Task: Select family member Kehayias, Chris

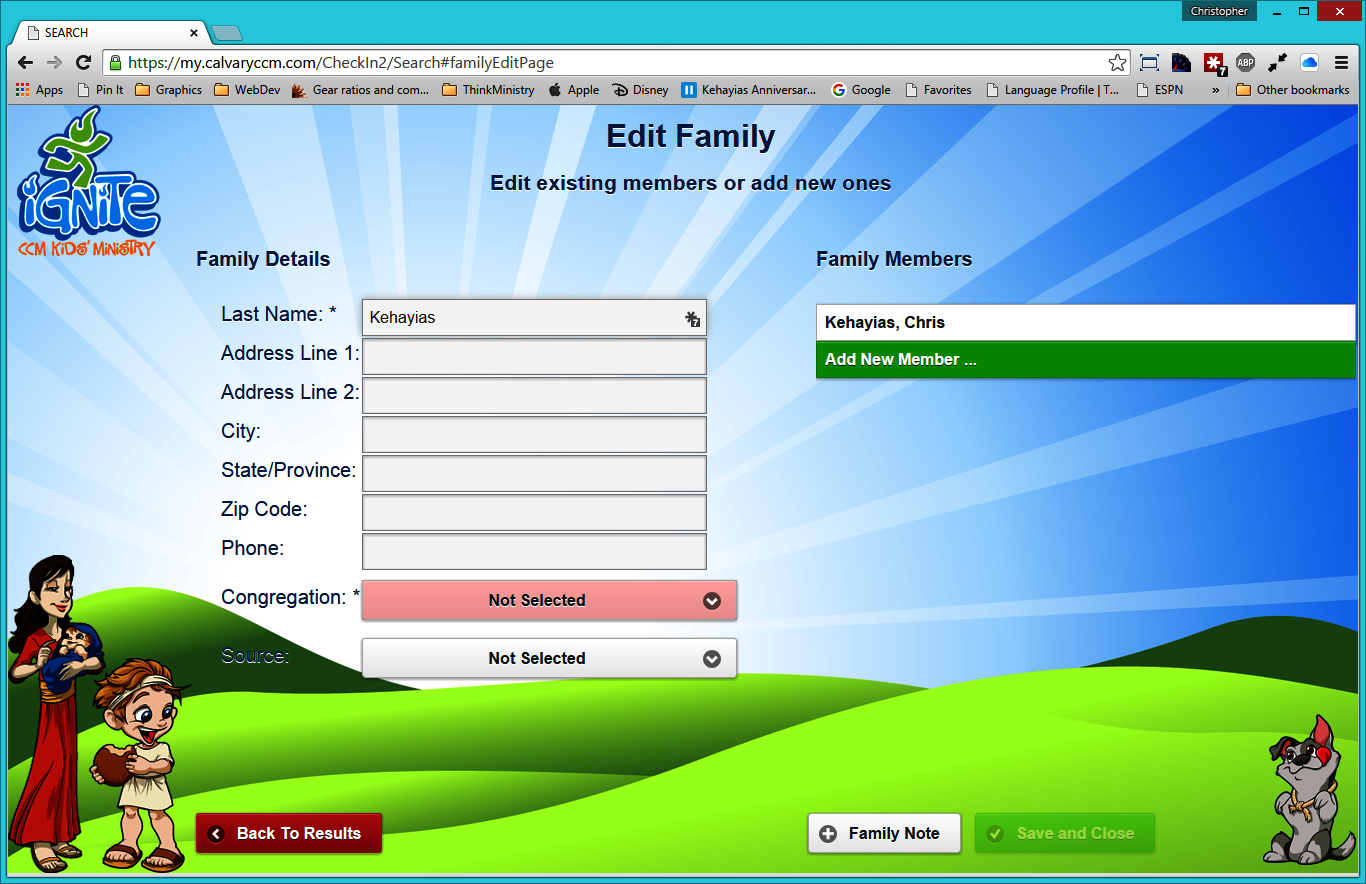Action: point(1085,322)
